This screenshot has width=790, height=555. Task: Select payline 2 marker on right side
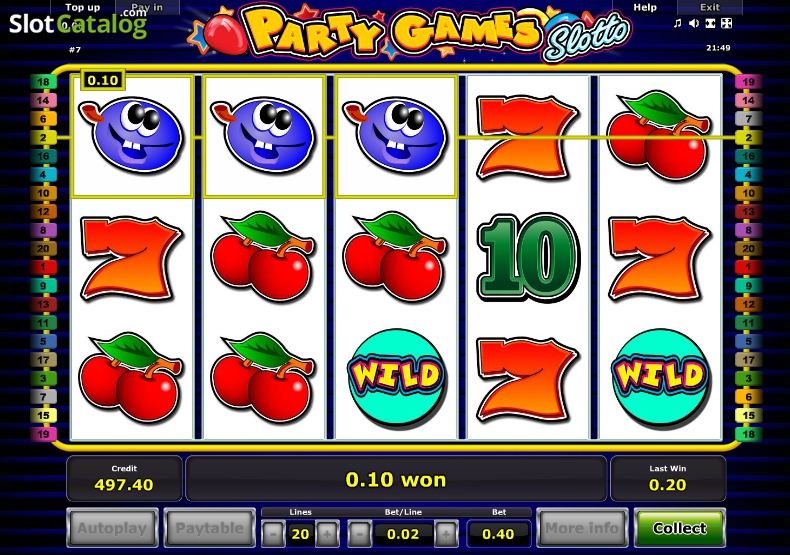[x=748, y=137]
